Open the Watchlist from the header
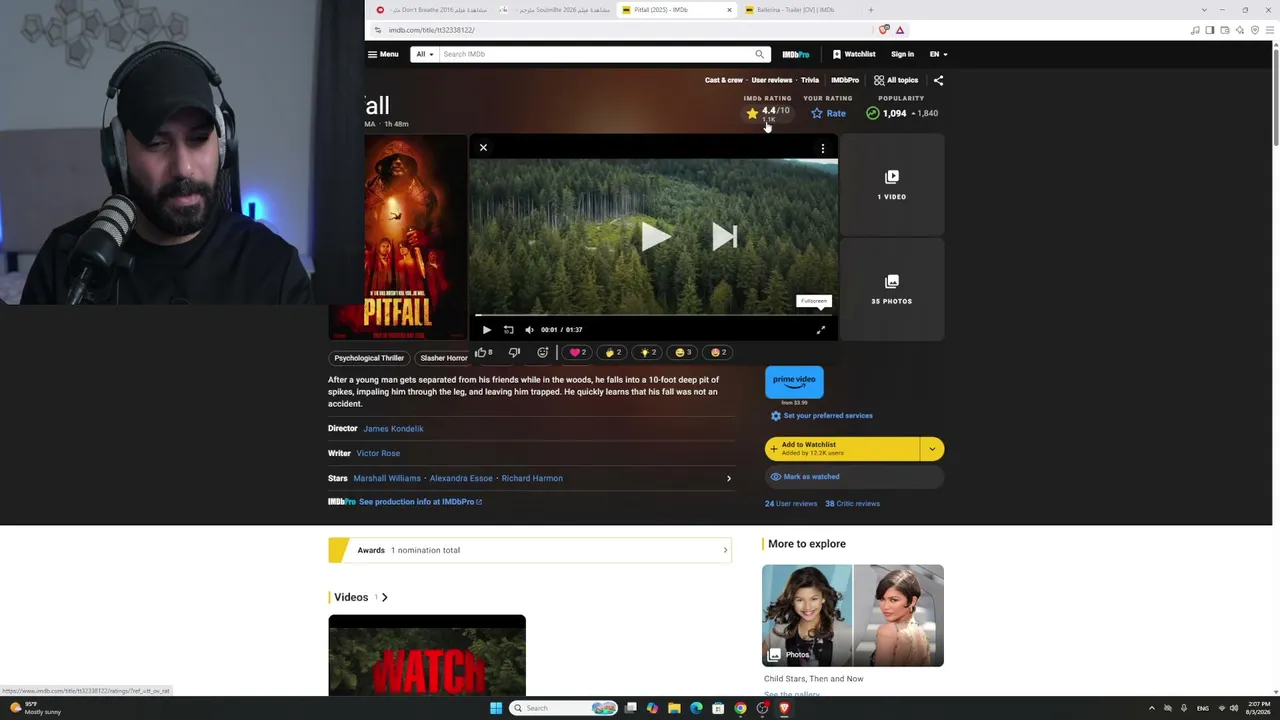This screenshot has height=720, width=1280. (853, 54)
